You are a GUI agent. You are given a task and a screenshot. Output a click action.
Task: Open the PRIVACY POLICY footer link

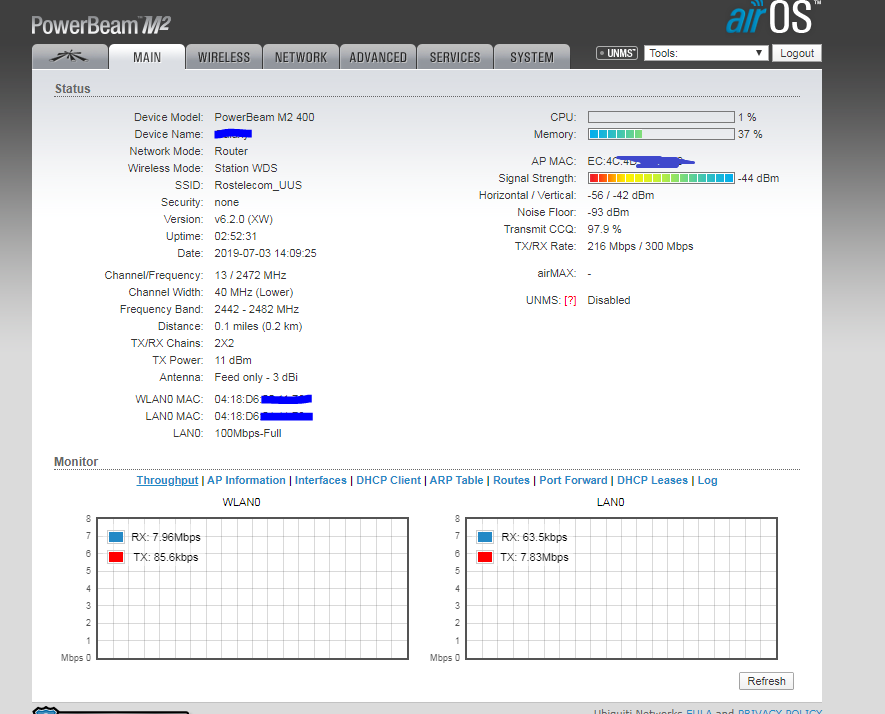779,711
